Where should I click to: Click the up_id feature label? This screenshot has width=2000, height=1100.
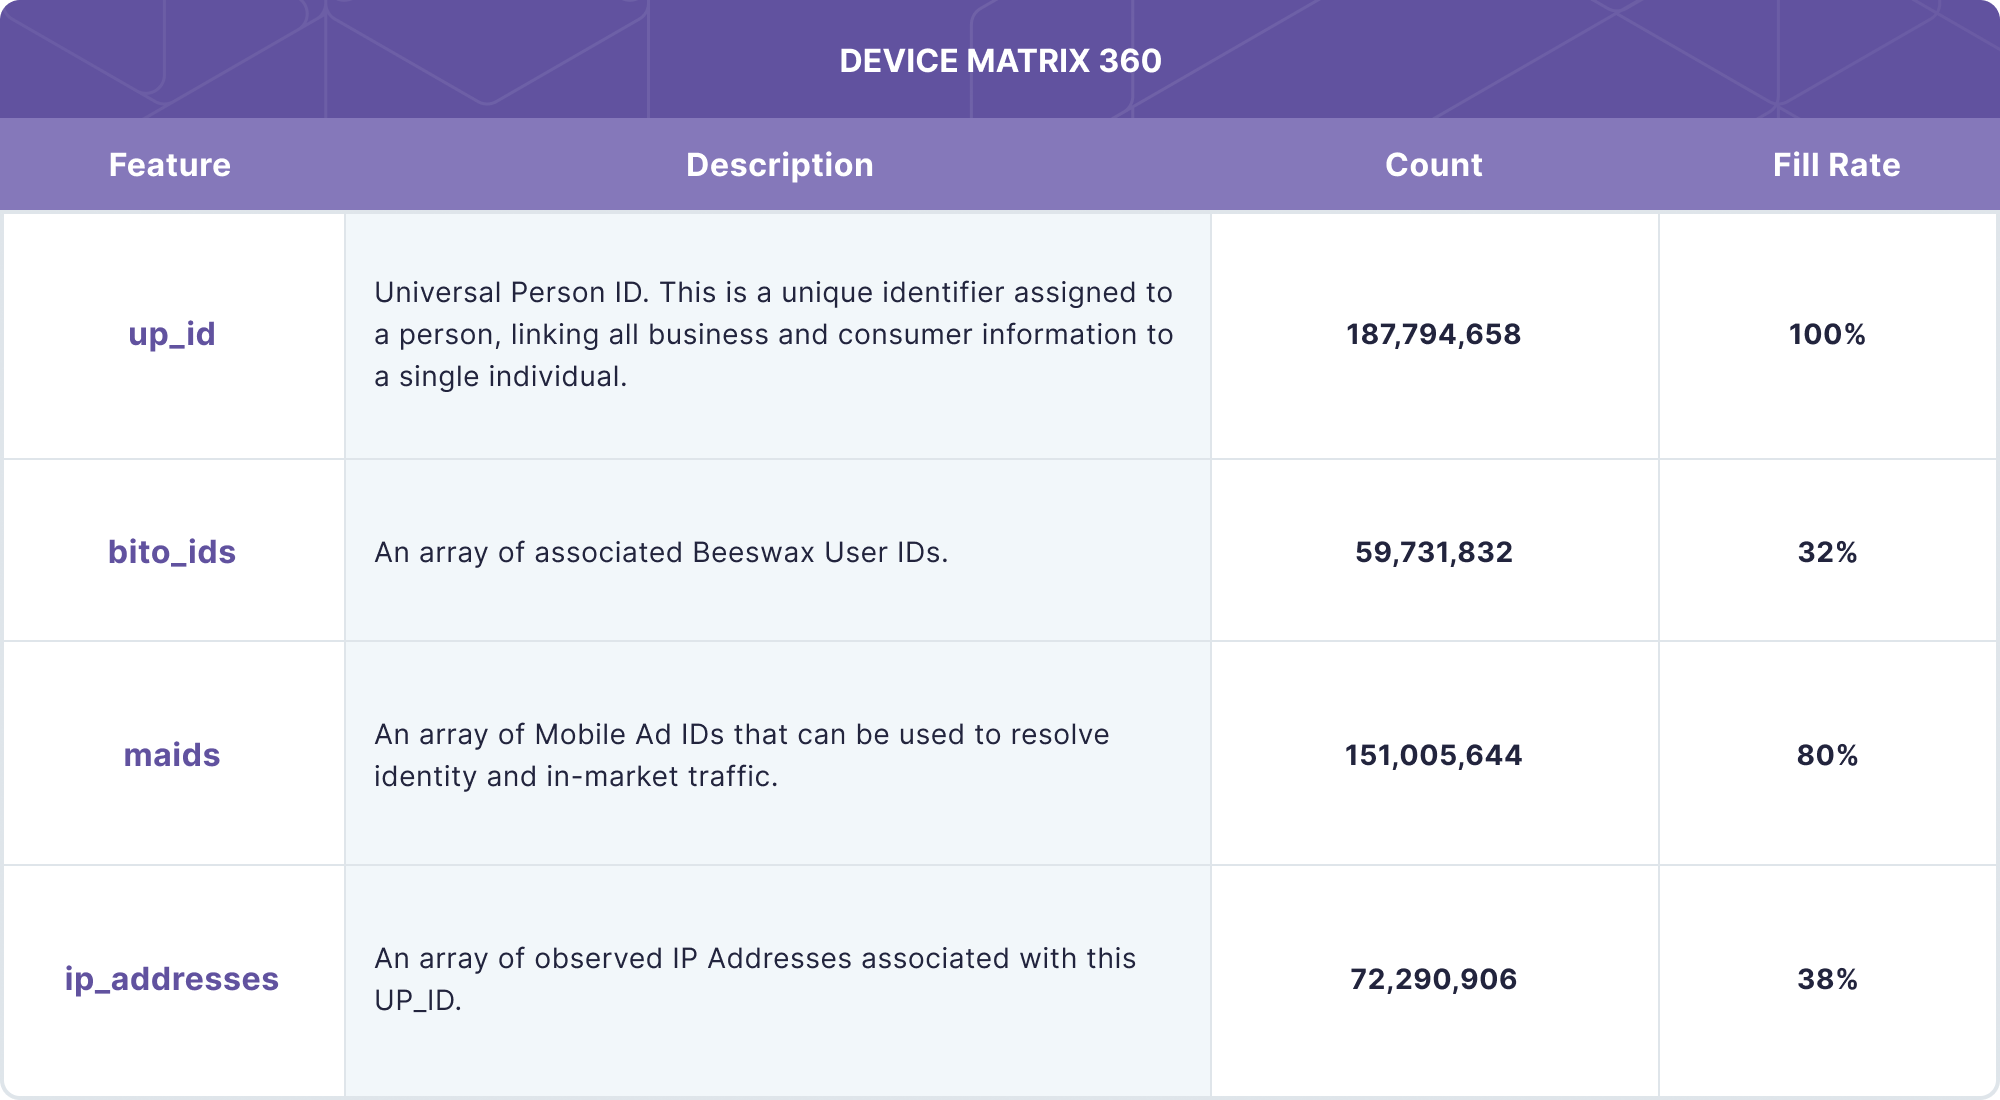point(171,335)
